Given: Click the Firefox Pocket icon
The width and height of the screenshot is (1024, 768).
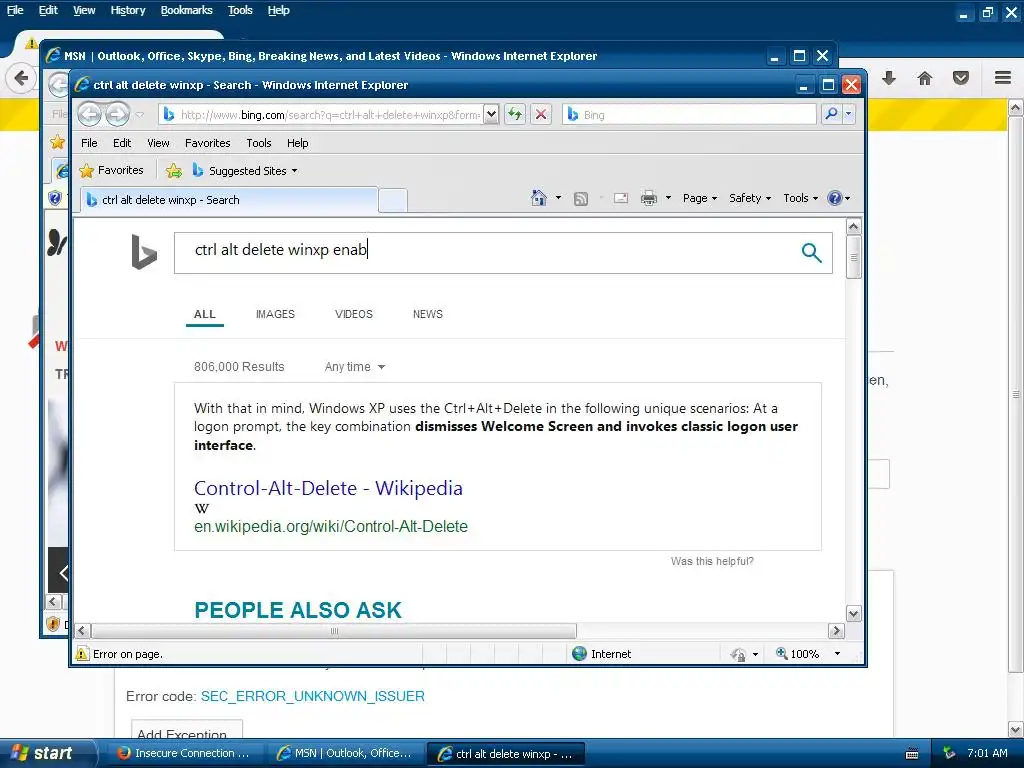Looking at the screenshot, I should point(961,78).
